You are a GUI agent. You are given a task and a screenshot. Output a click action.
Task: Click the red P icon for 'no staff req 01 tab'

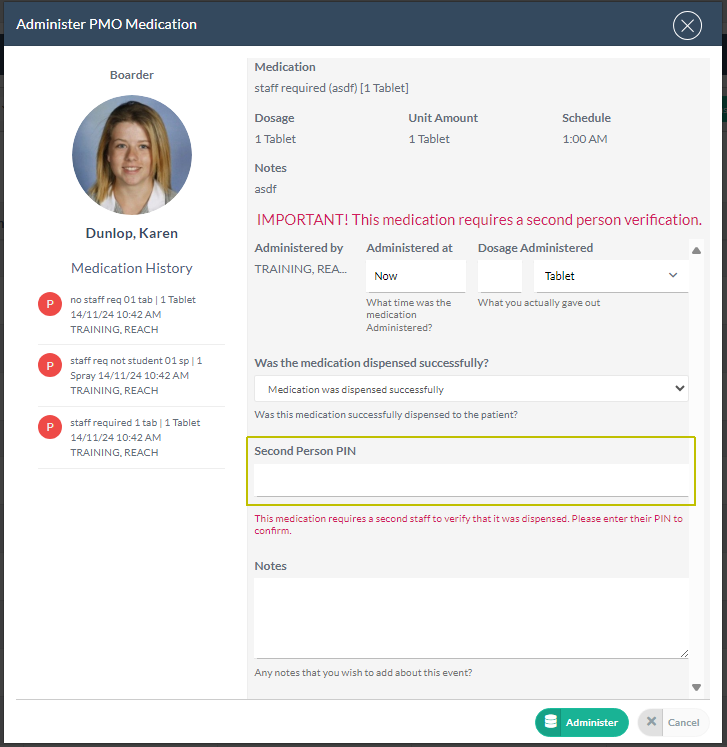click(50, 304)
